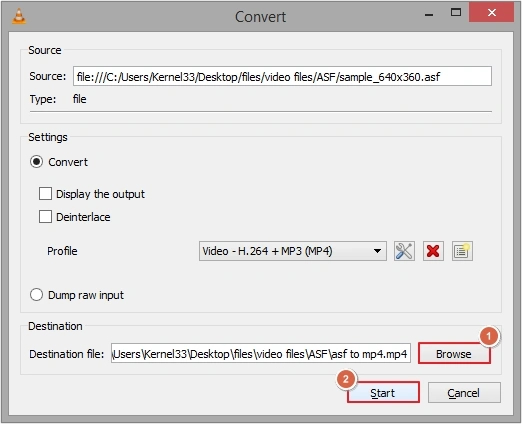
Task: Click the Convert title bar text
Action: (260, 17)
